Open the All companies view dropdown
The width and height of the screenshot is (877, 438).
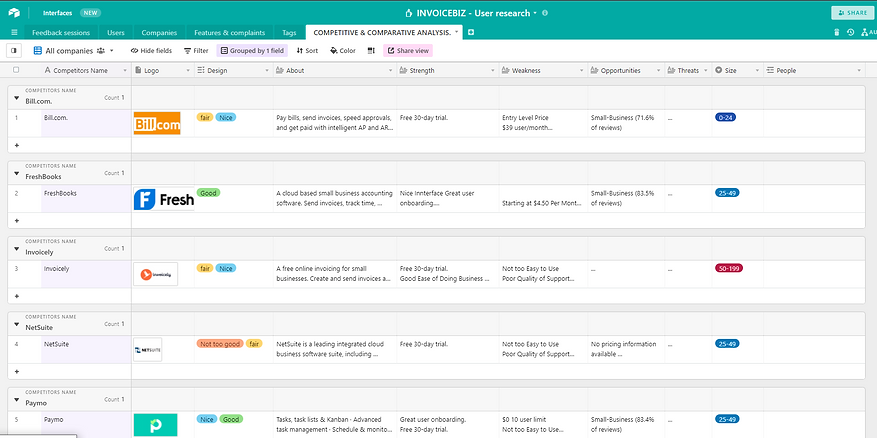pyautogui.click(x=73, y=50)
